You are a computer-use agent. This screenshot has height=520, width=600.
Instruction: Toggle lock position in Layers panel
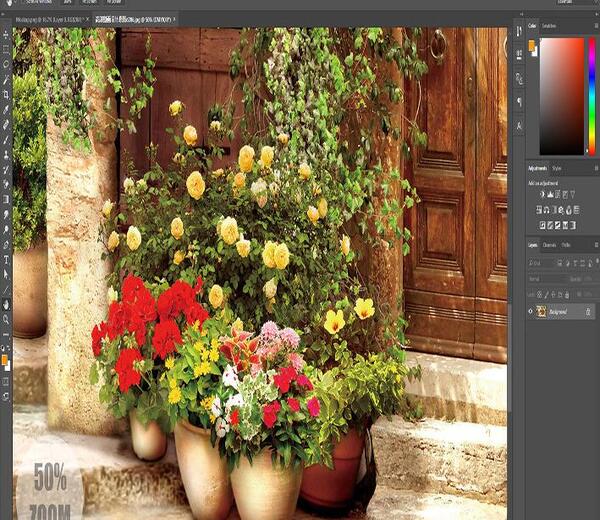pyautogui.click(x=553, y=295)
